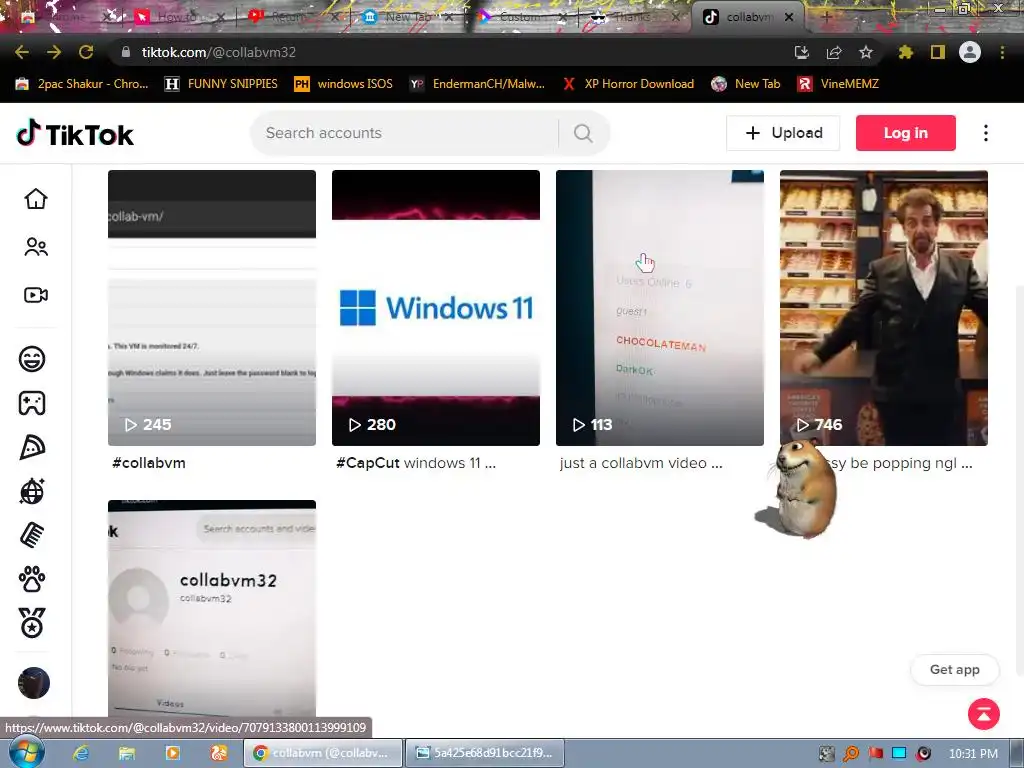Select the Gaming controller category icon
Image resolution: width=1024 pixels, height=768 pixels.
click(32, 403)
